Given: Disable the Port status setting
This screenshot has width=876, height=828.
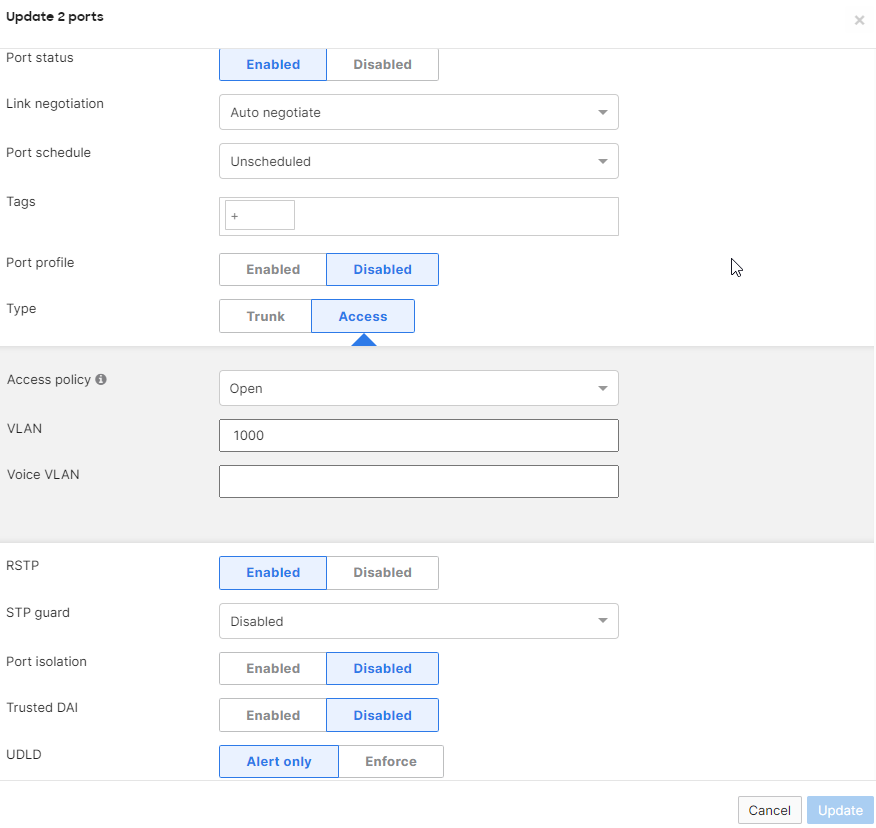Looking at the screenshot, I should coord(383,64).
